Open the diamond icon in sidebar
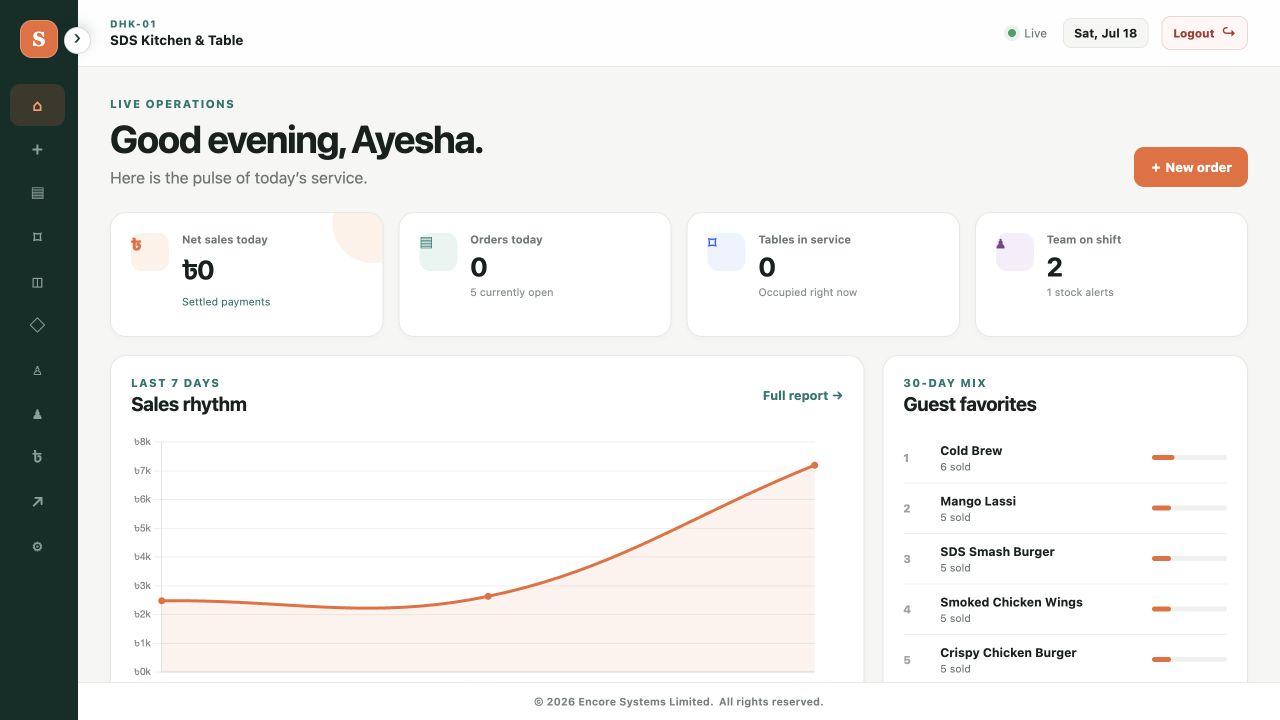The height and width of the screenshot is (720, 1280). click(38, 325)
